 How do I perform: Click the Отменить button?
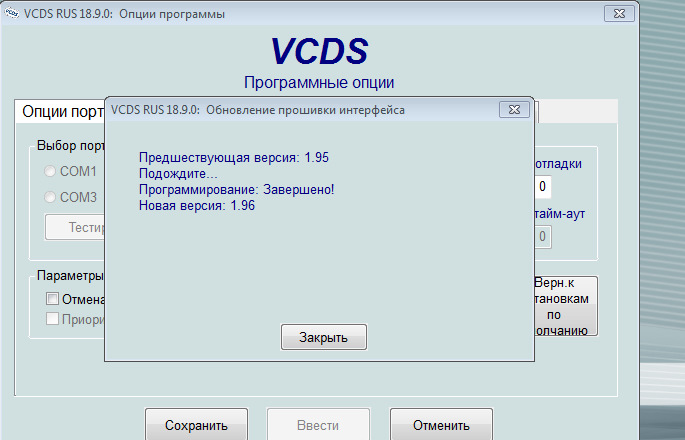[x=441, y=425]
